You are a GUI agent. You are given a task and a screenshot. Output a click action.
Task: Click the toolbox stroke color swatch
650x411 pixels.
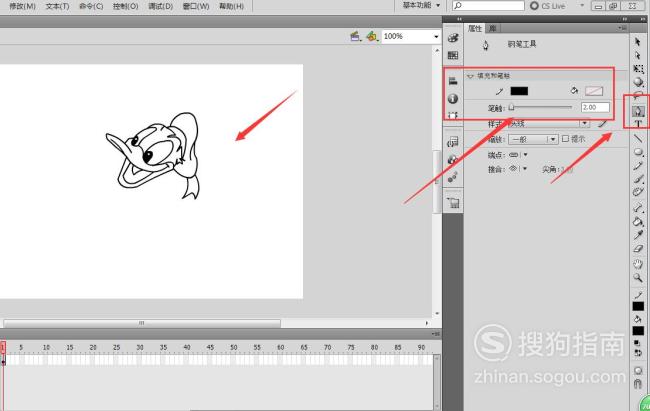(x=638, y=306)
